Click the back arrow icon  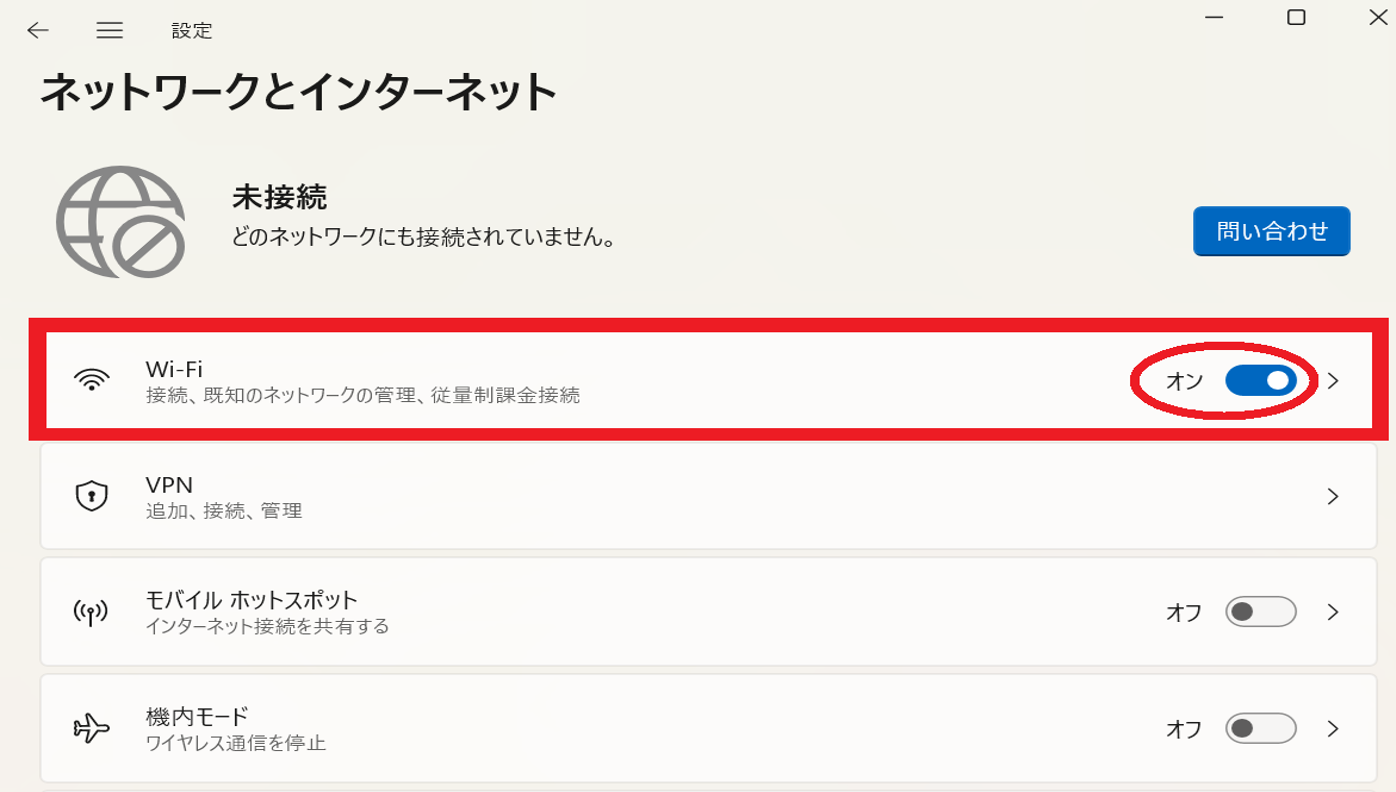[x=38, y=31]
